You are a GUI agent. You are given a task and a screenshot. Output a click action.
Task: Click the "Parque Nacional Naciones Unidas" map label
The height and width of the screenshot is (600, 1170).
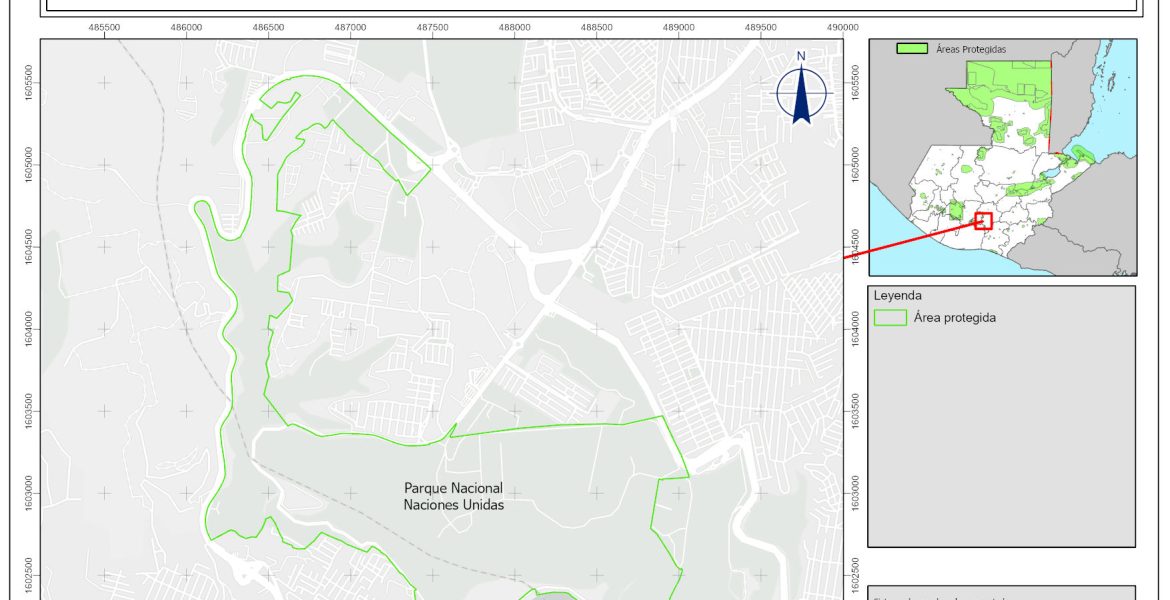pyautogui.click(x=453, y=497)
